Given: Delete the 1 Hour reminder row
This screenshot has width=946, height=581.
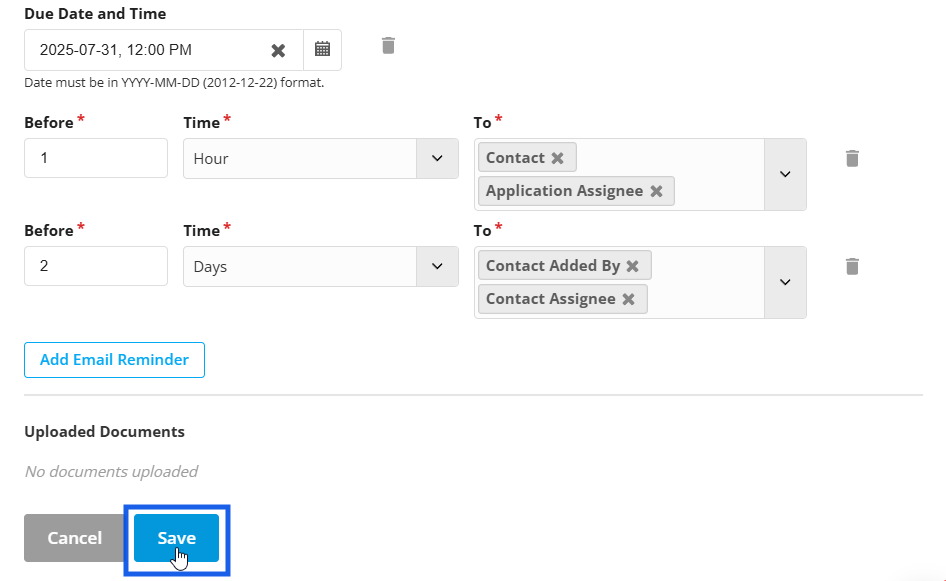Looking at the screenshot, I should (852, 159).
